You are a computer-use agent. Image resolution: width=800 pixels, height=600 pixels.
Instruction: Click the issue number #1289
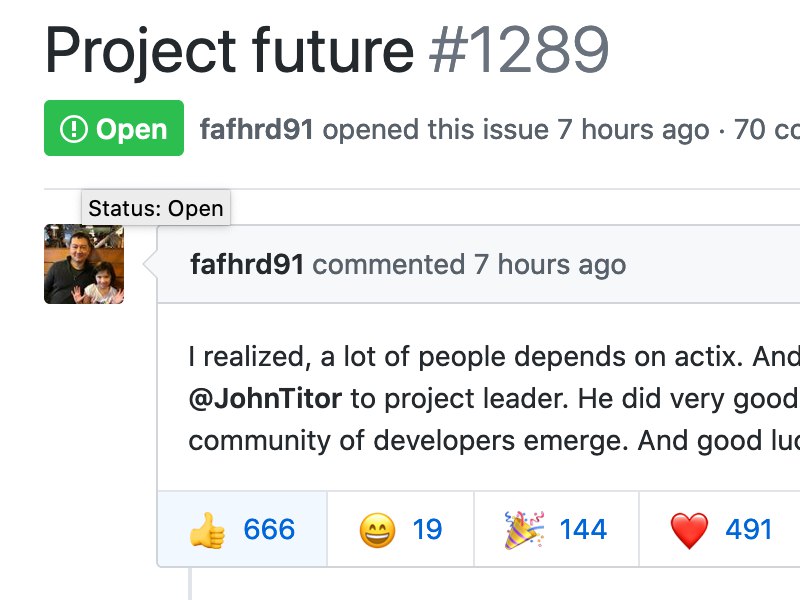click(x=519, y=48)
